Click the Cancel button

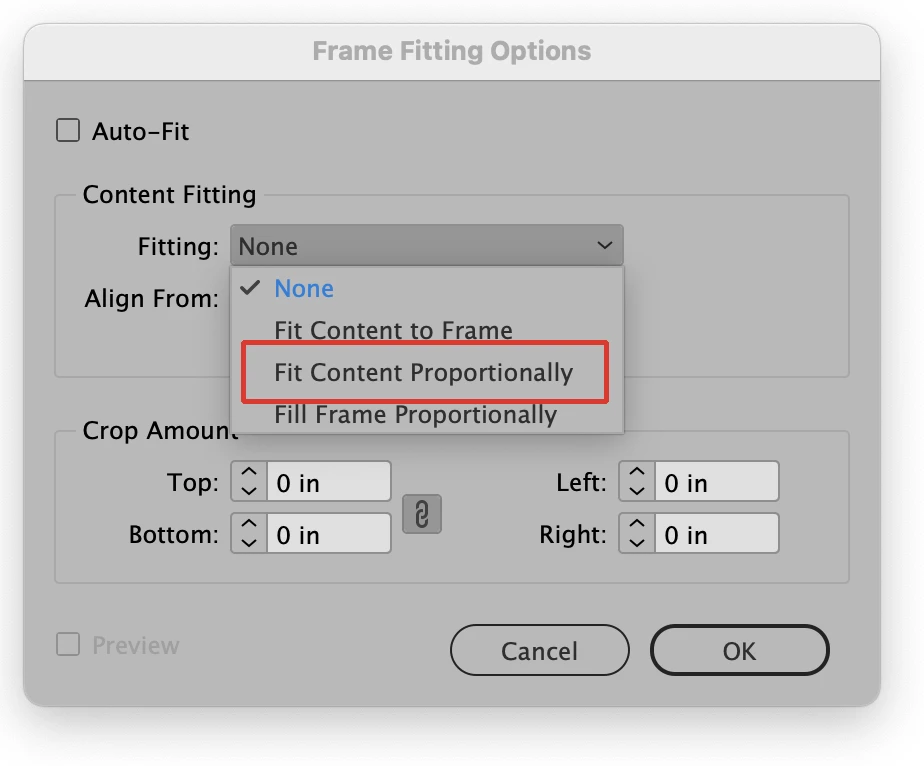(539, 651)
